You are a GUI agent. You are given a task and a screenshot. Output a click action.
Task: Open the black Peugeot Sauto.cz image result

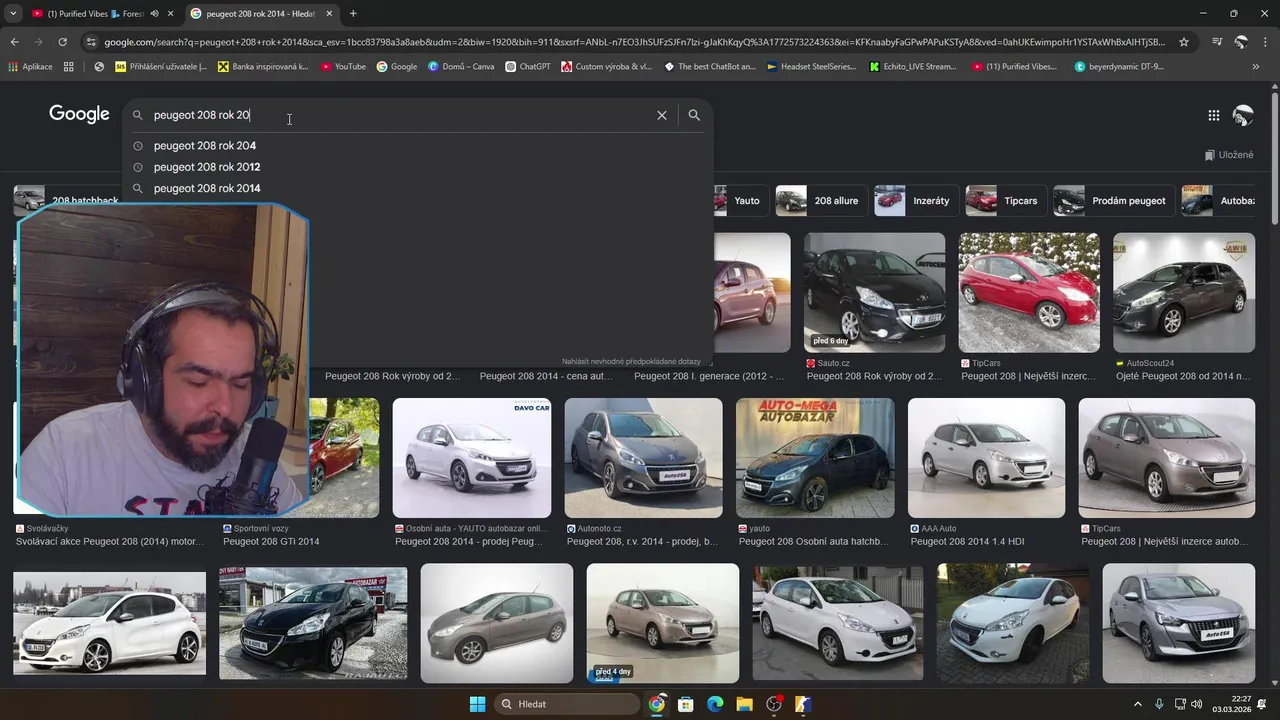pos(874,292)
